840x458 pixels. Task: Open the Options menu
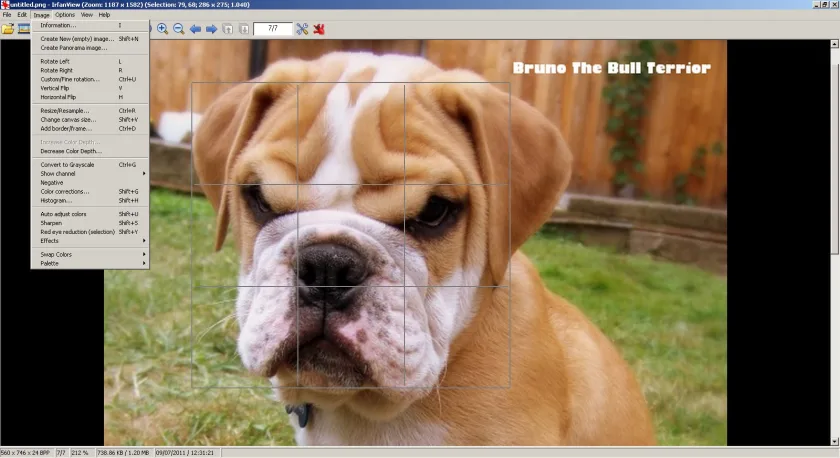click(65, 15)
